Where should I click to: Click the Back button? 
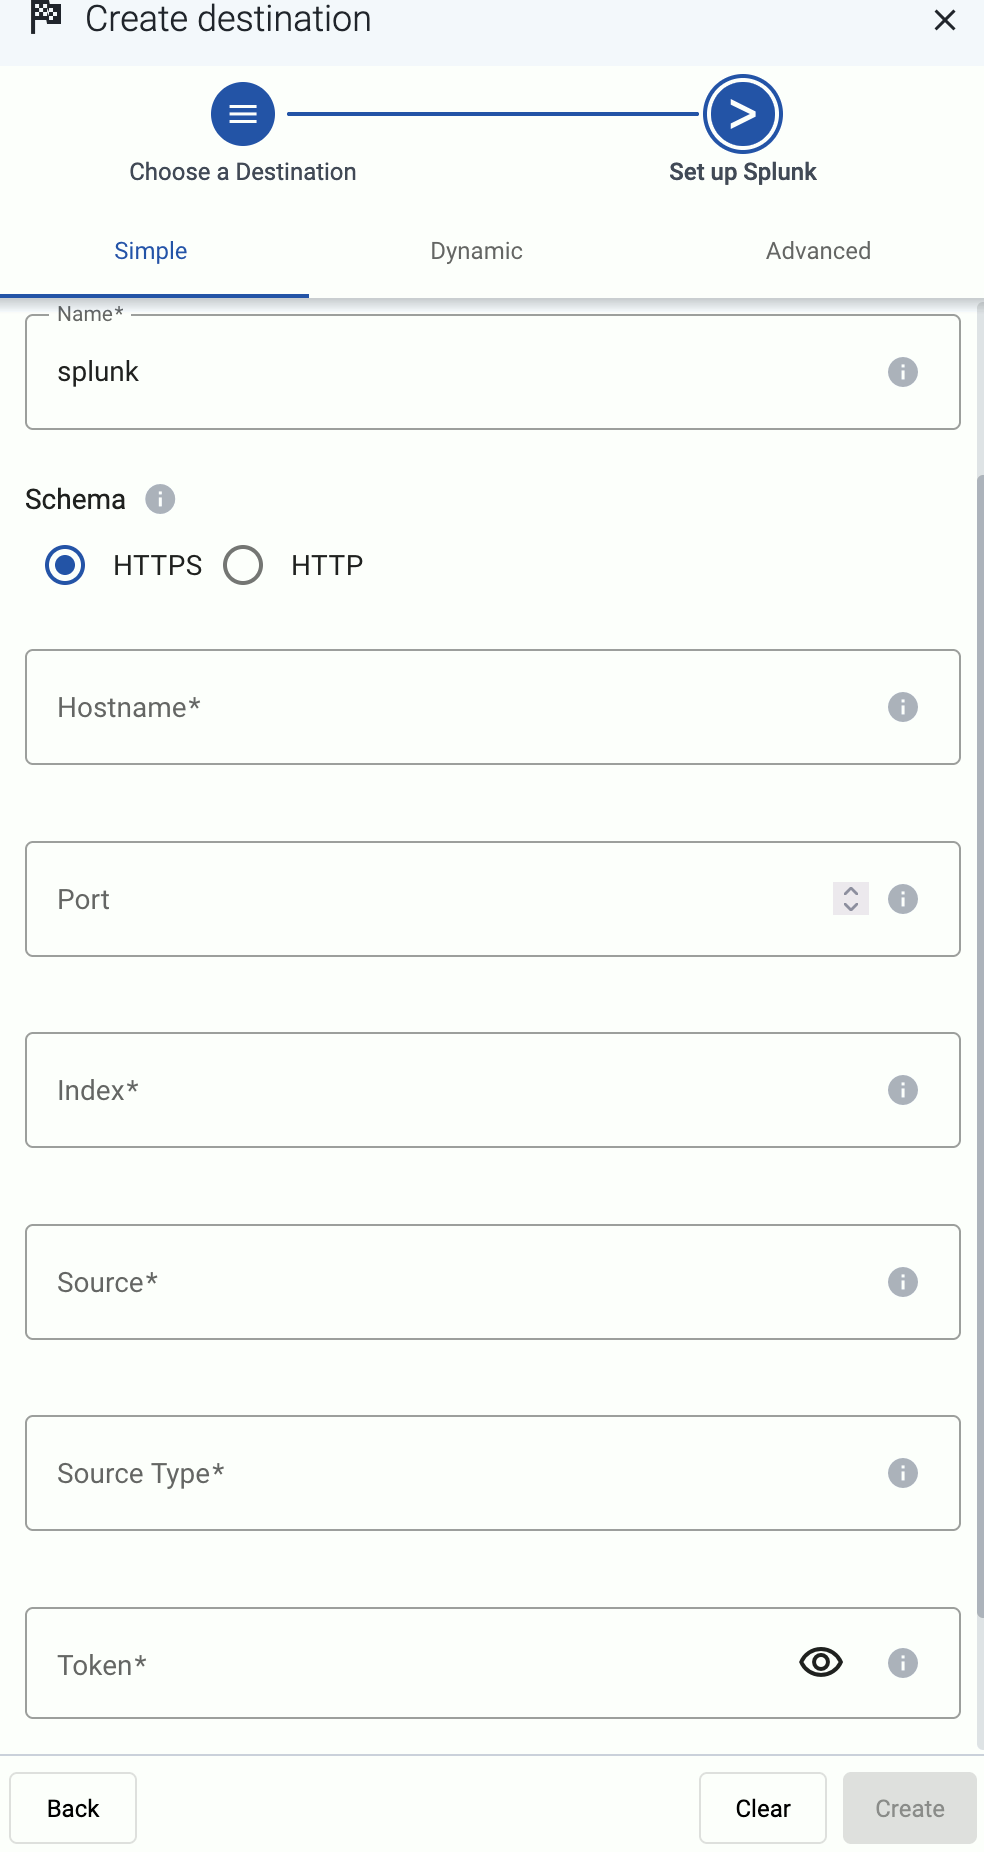click(73, 1808)
